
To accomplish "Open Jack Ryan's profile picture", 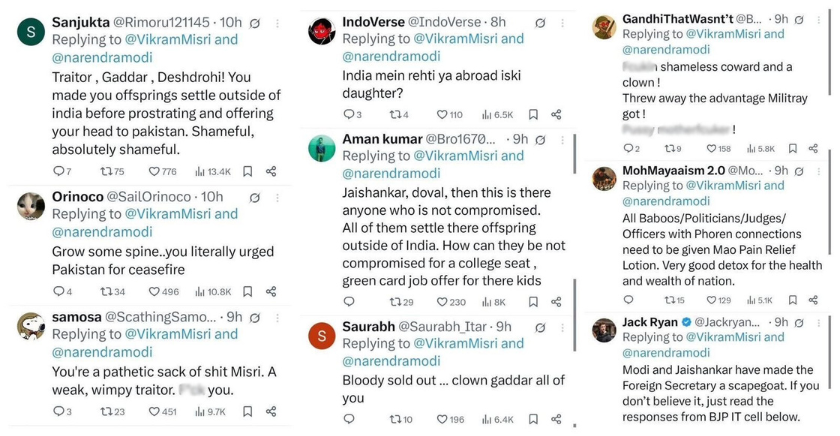I will tap(603, 331).
